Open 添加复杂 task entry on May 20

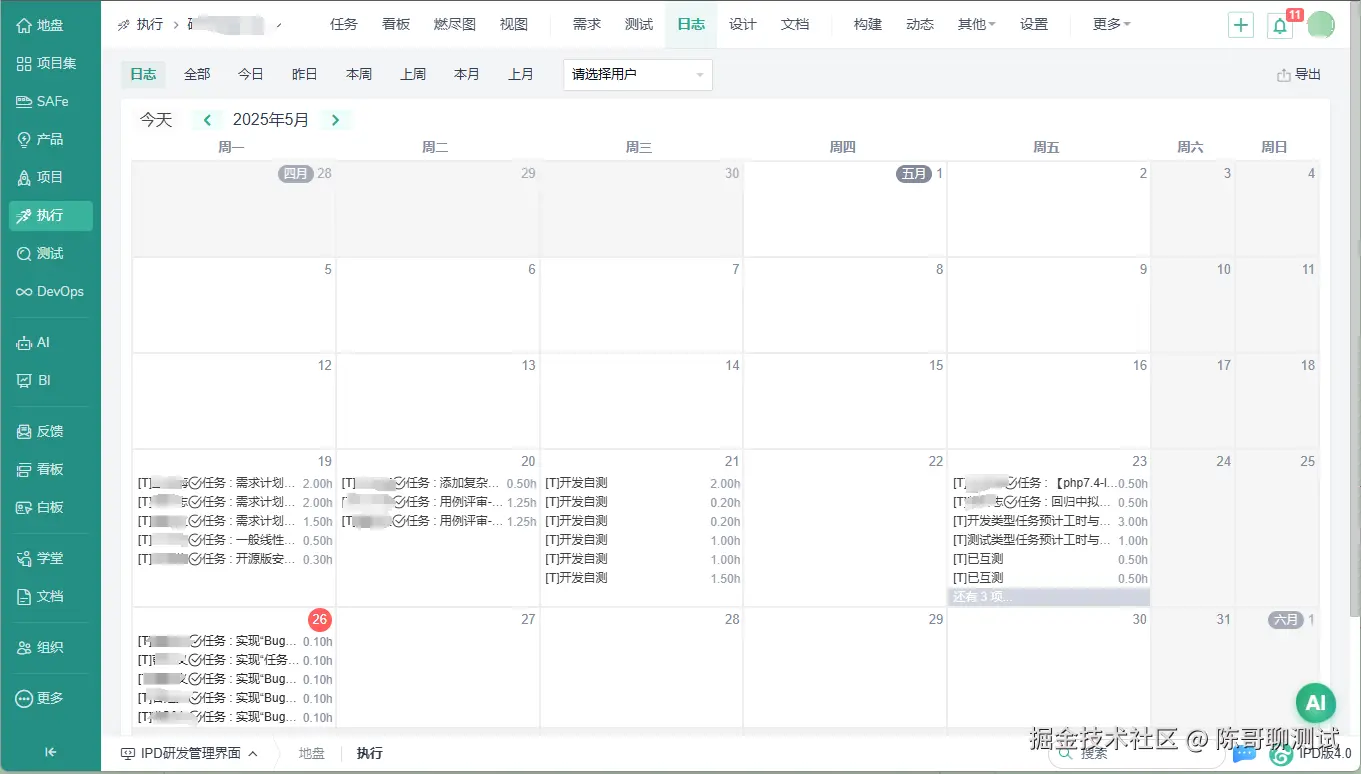(439, 483)
